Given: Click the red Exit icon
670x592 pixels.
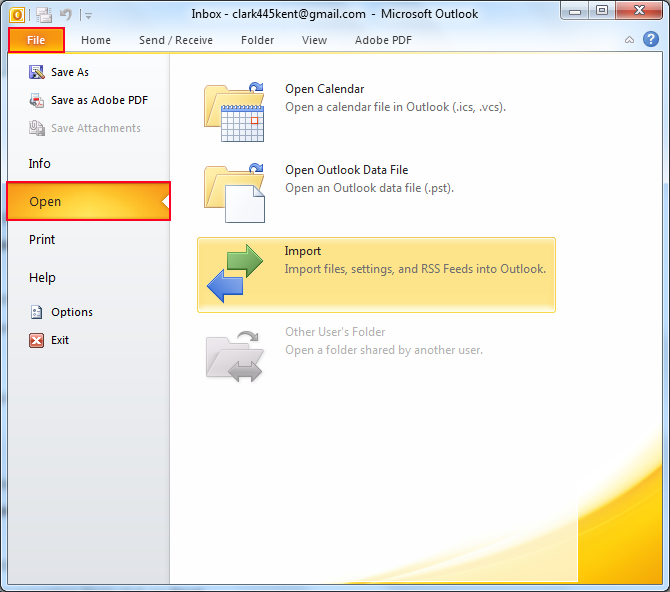Looking at the screenshot, I should tap(36, 341).
